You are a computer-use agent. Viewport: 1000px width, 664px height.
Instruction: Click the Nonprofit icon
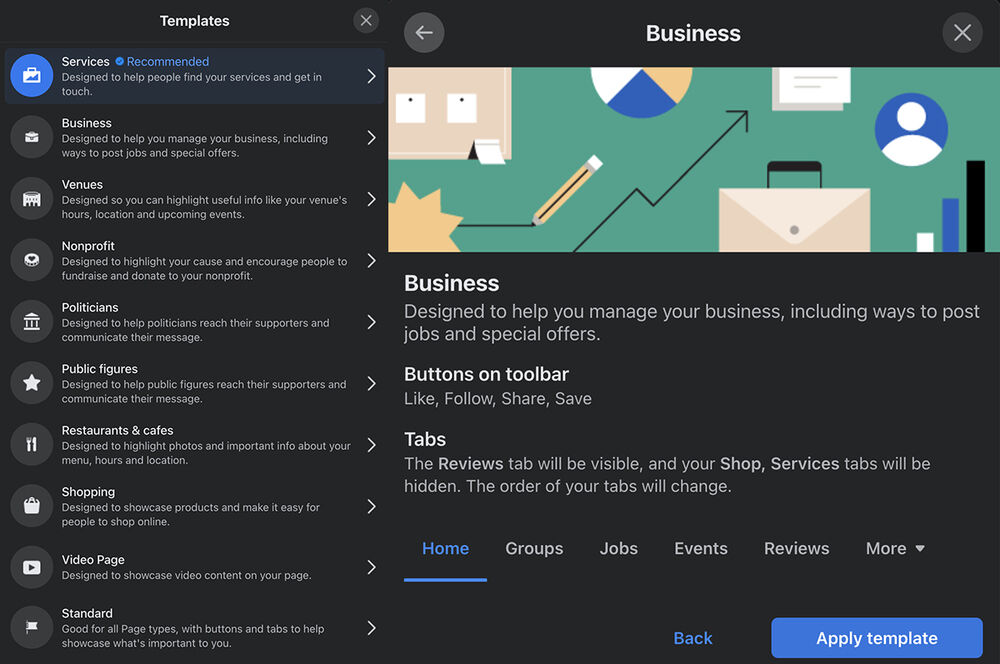[x=31, y=260]
